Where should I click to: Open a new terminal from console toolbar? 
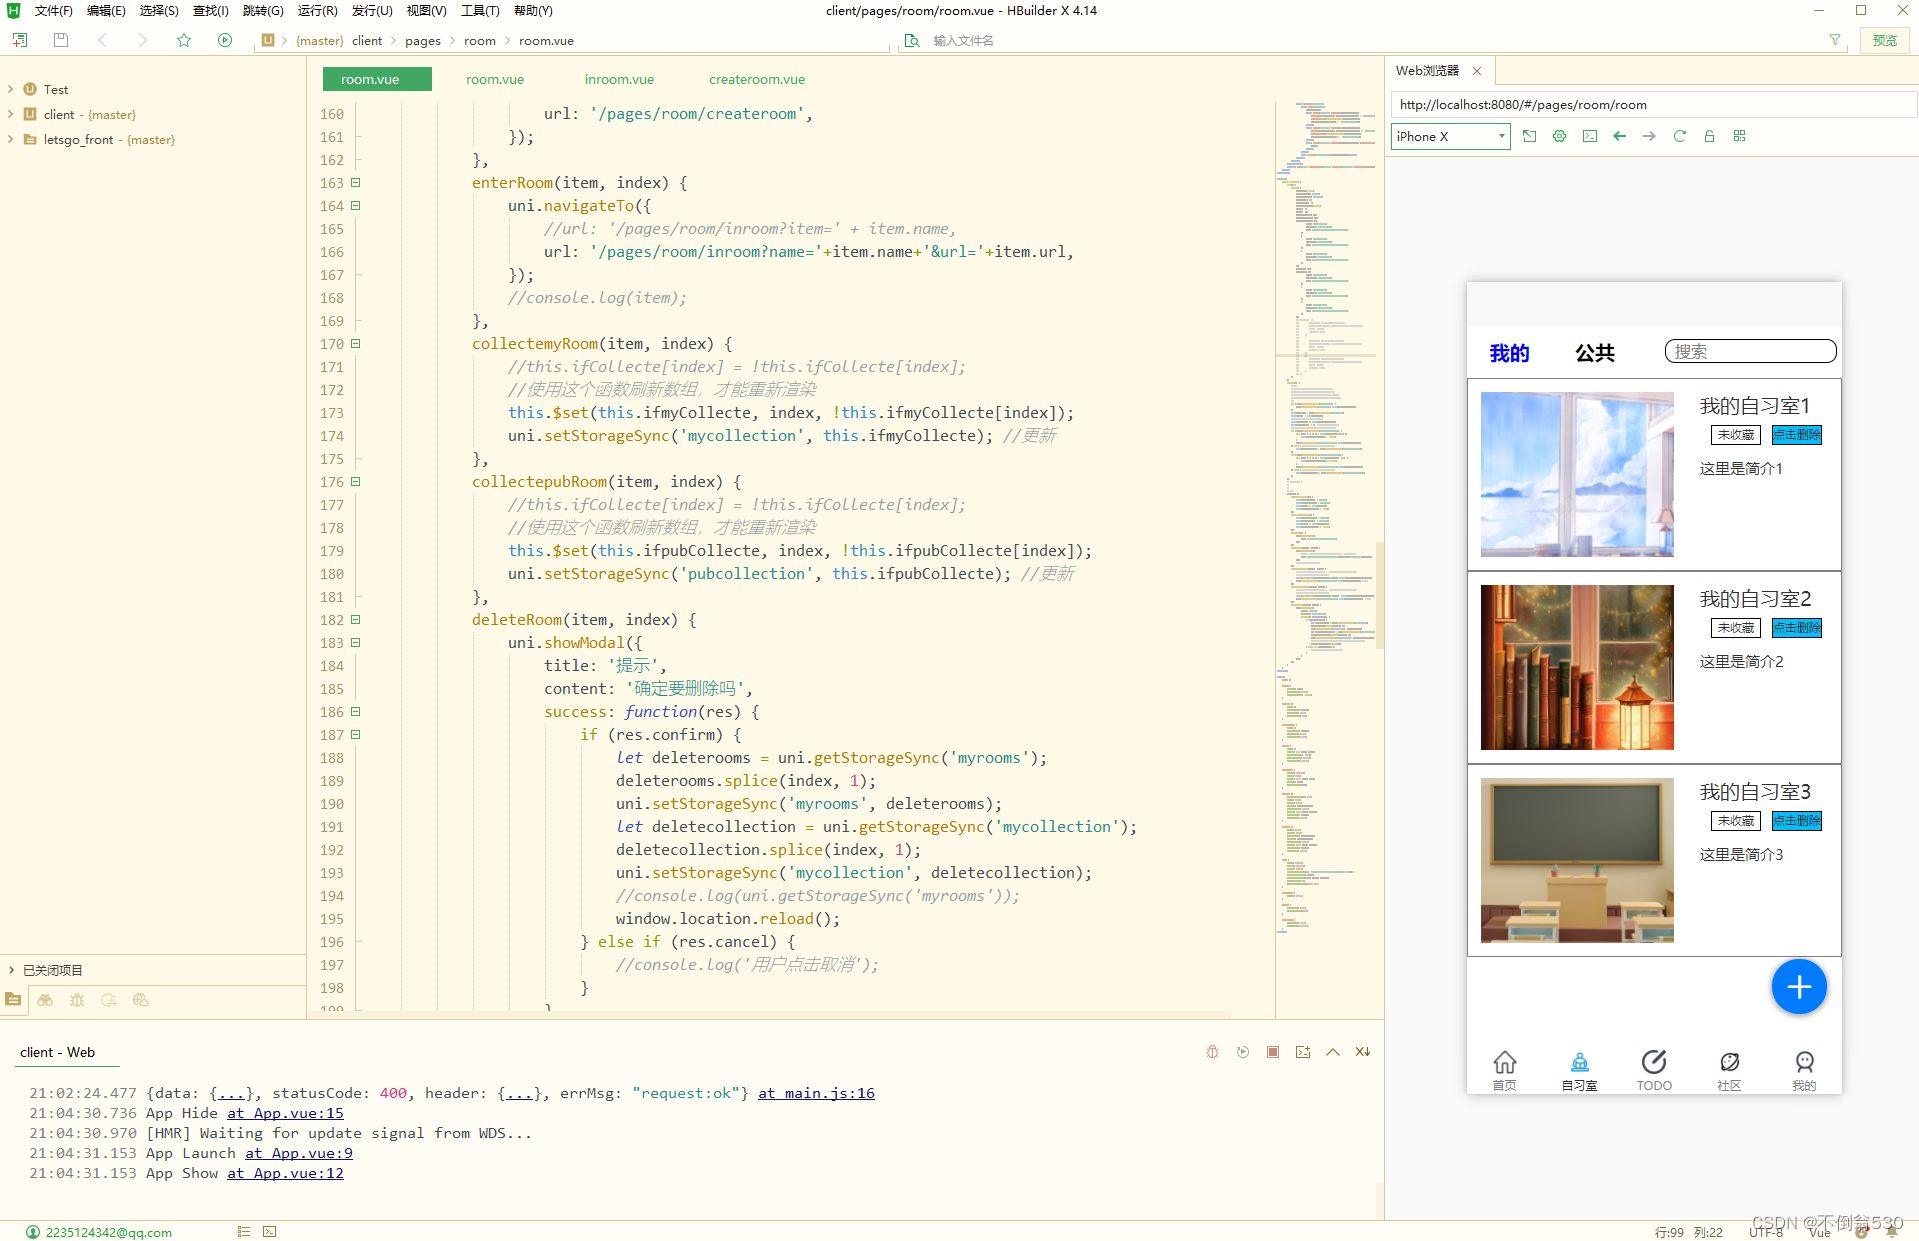(1303, 1052)
